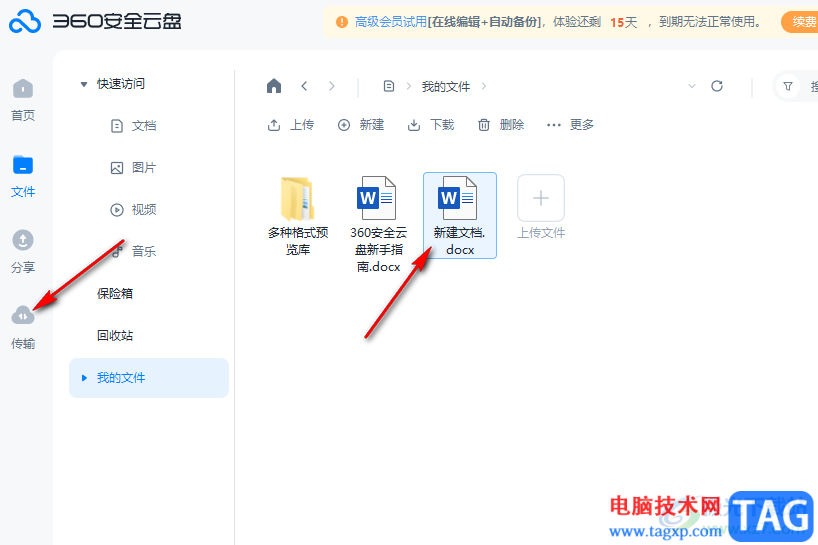This screenshot has height=545, width=818.
Task: Click the 删除 delete button
Action: click(501, 125)
